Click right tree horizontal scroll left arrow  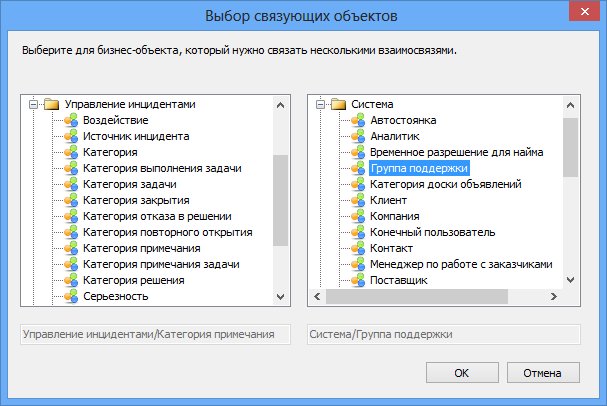pyautogui.click(x=317, y=296)
